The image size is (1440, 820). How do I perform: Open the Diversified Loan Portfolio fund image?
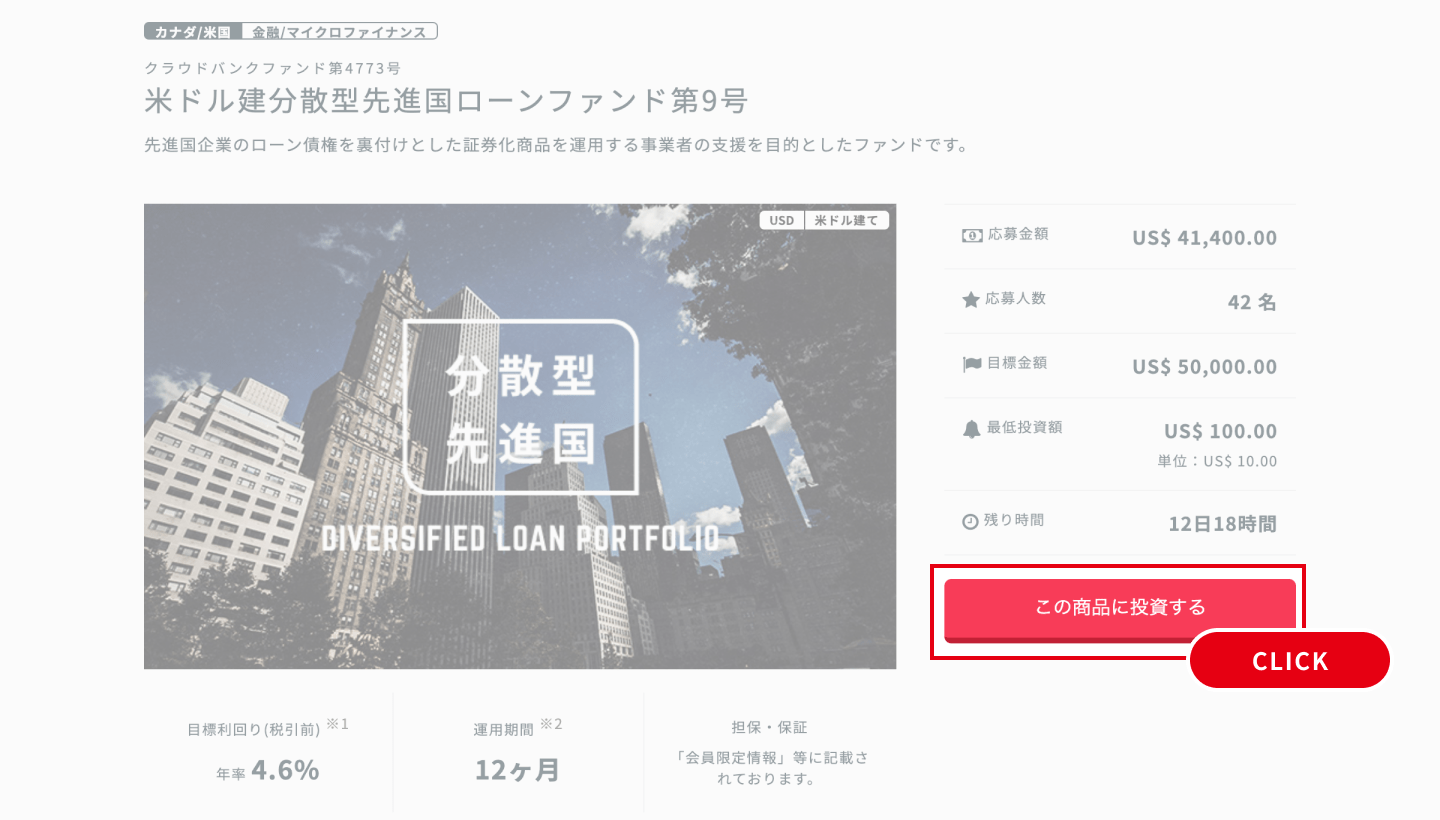click(x=520, y=436)
